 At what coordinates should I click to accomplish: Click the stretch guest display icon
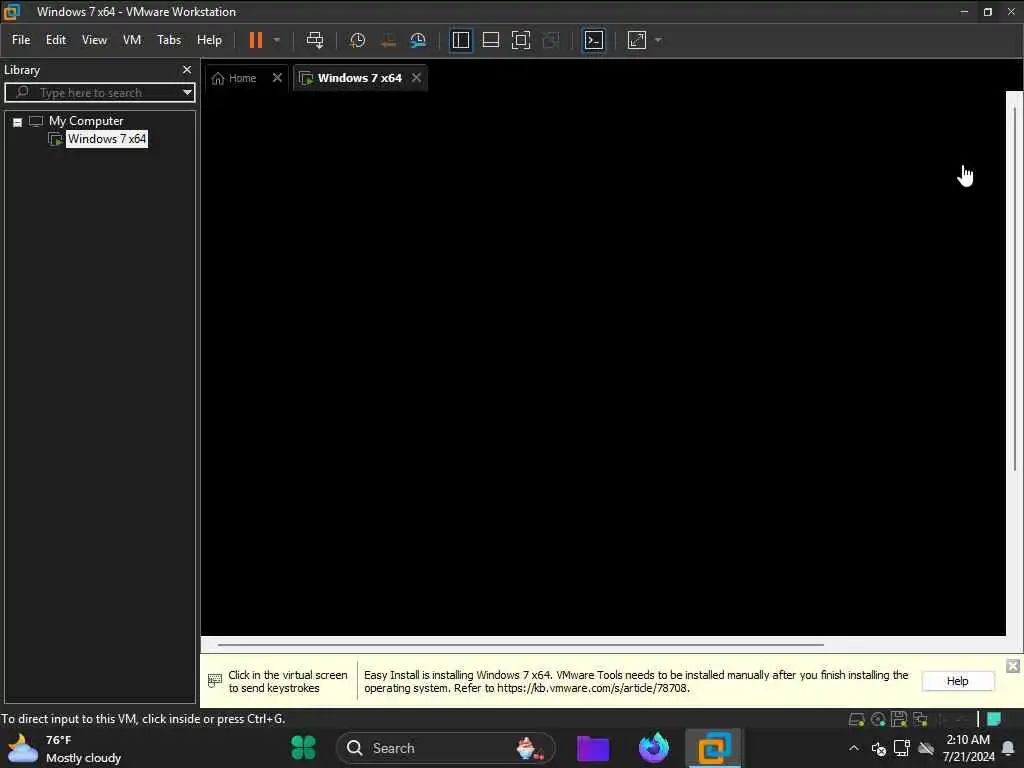(637, 40)
